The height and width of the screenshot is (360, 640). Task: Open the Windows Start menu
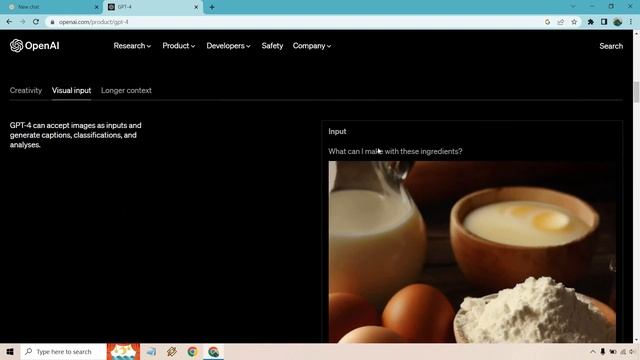pos(10,351)
